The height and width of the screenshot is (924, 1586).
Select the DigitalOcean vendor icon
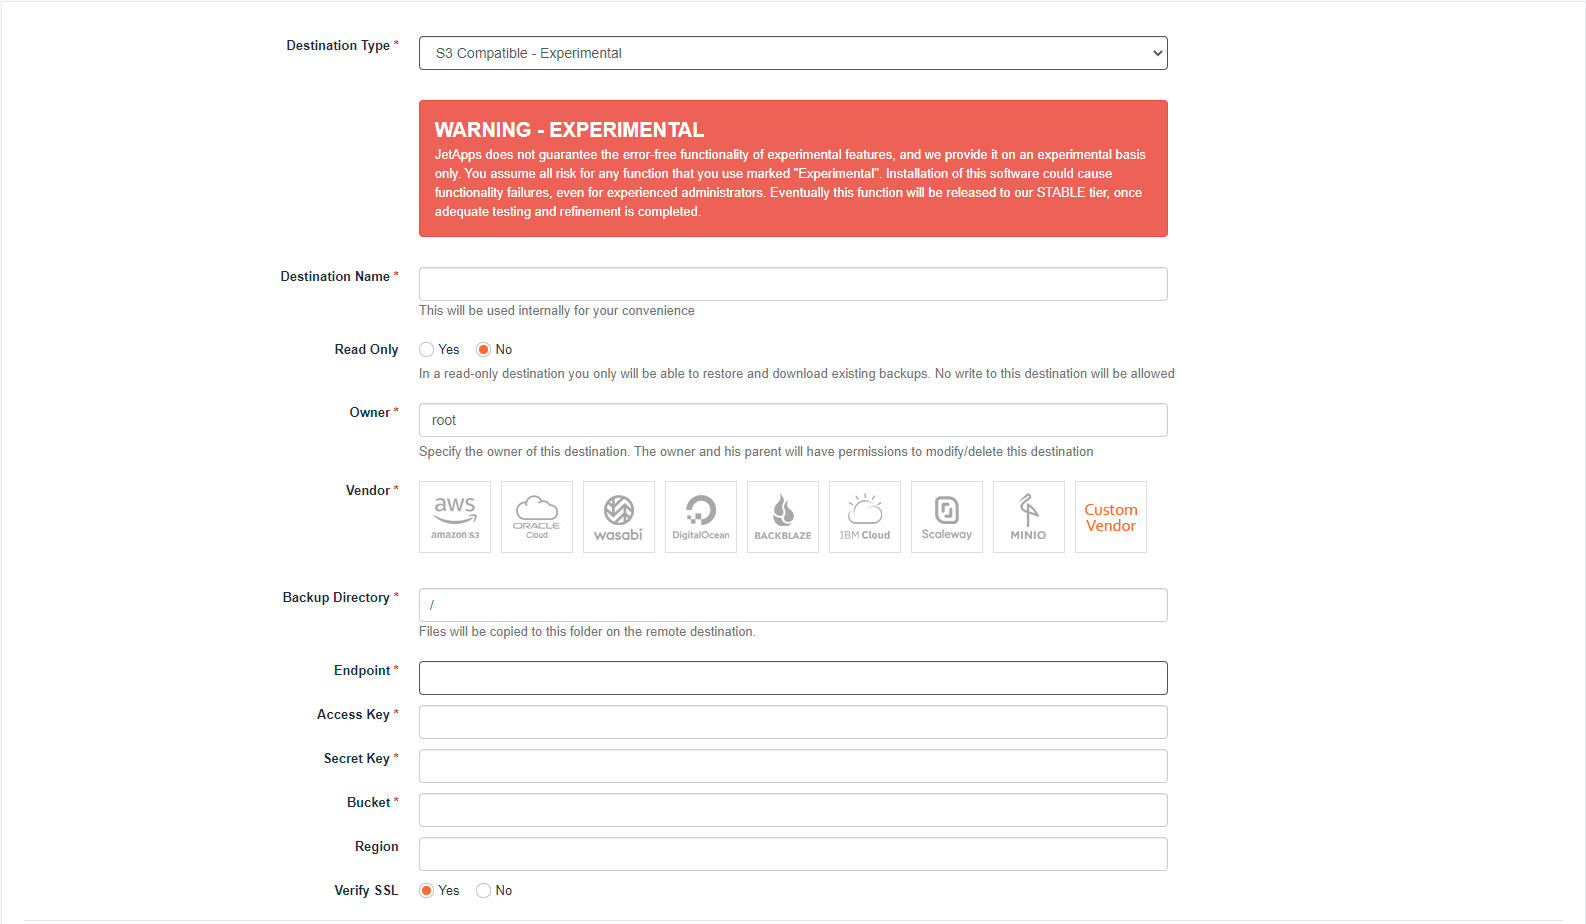pos(701,517)
